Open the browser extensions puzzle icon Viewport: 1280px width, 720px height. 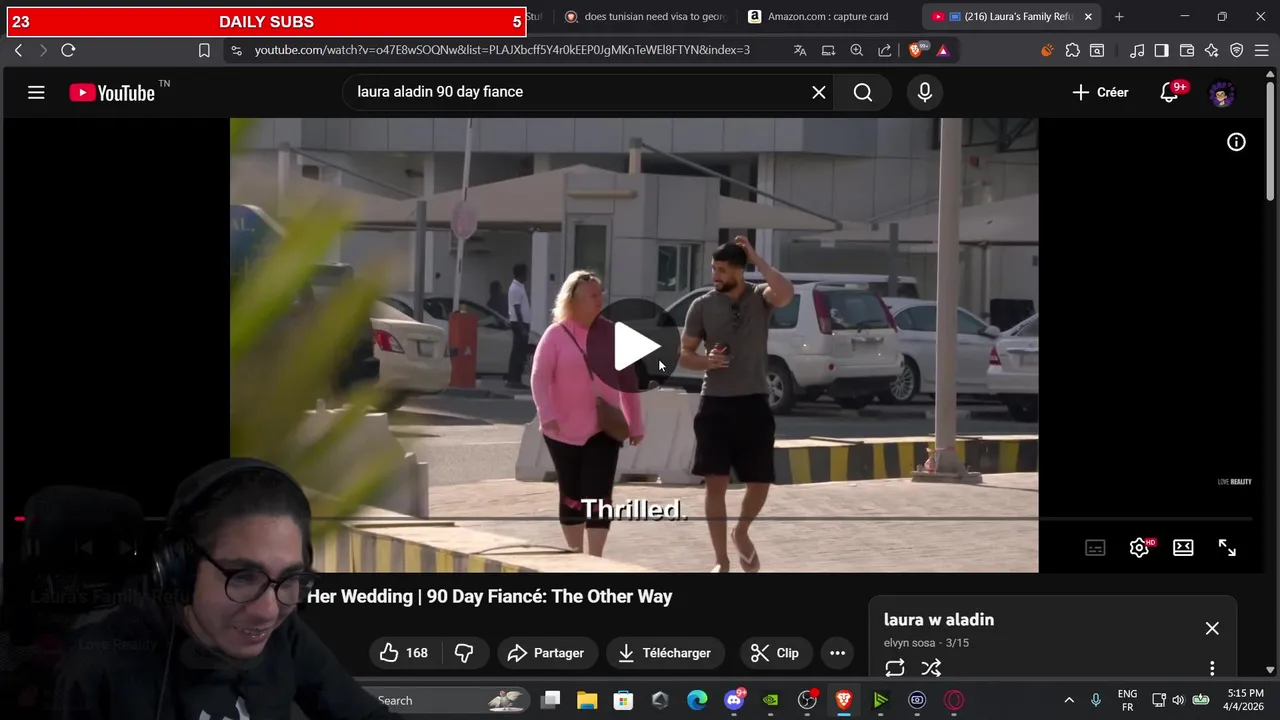tap(1073, 50)
